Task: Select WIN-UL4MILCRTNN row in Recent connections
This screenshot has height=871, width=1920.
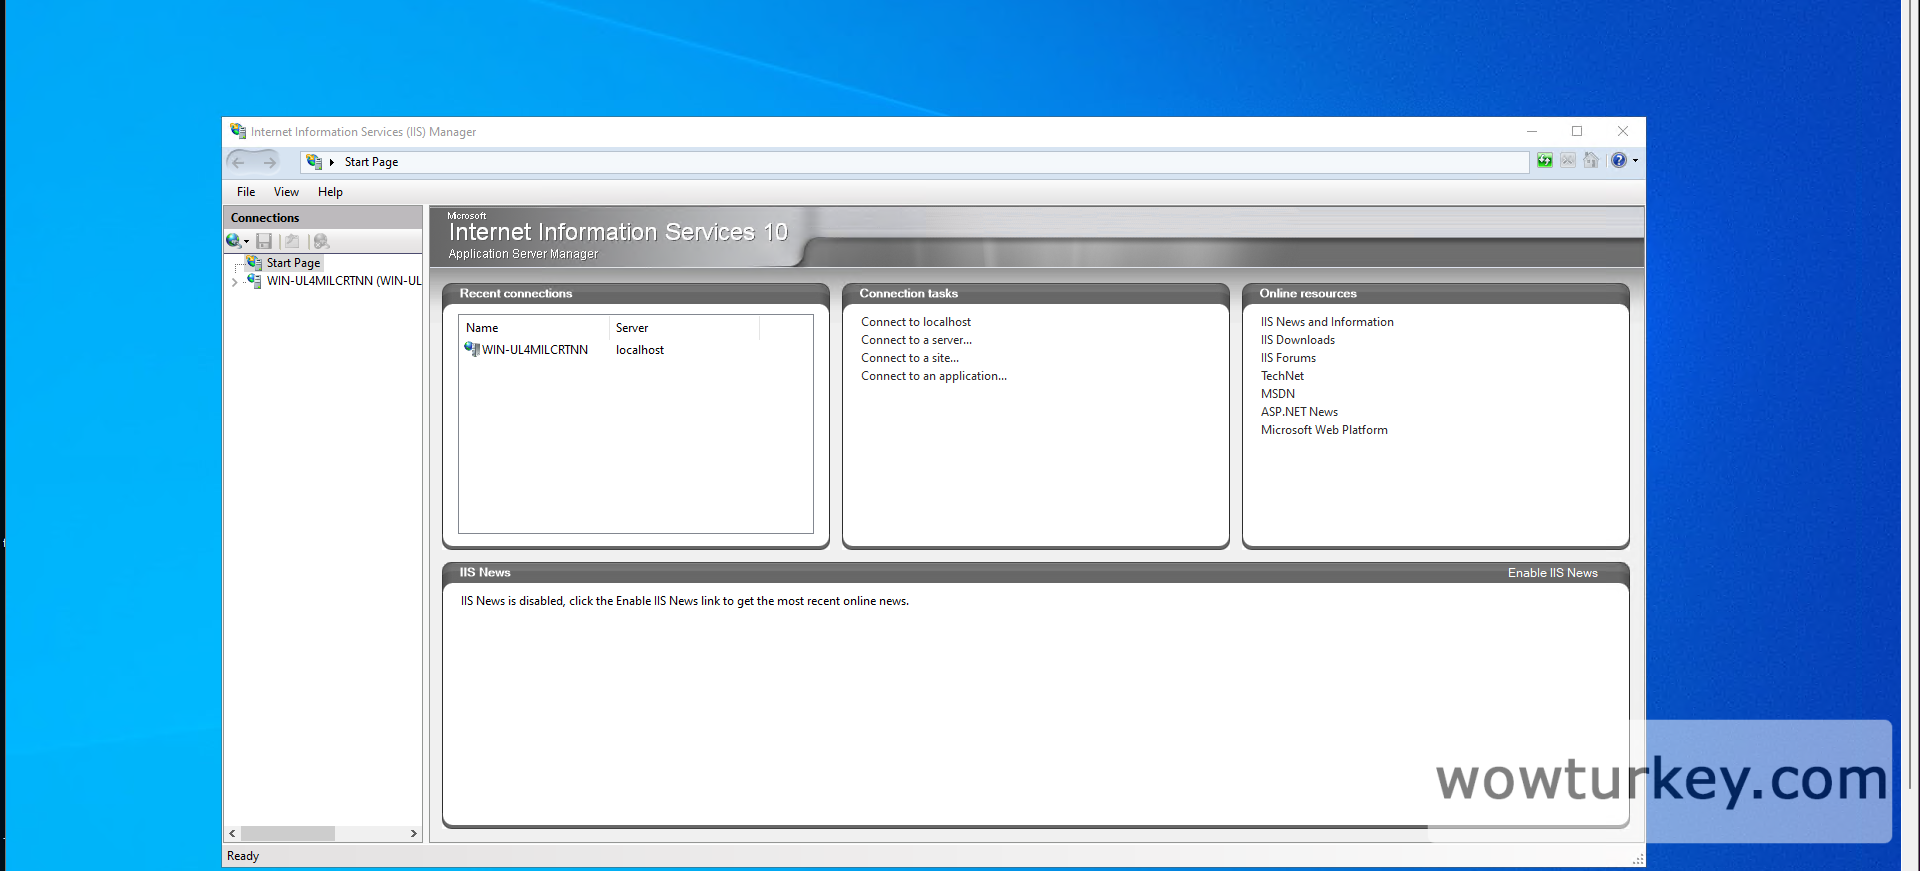Action: [534, 350]
